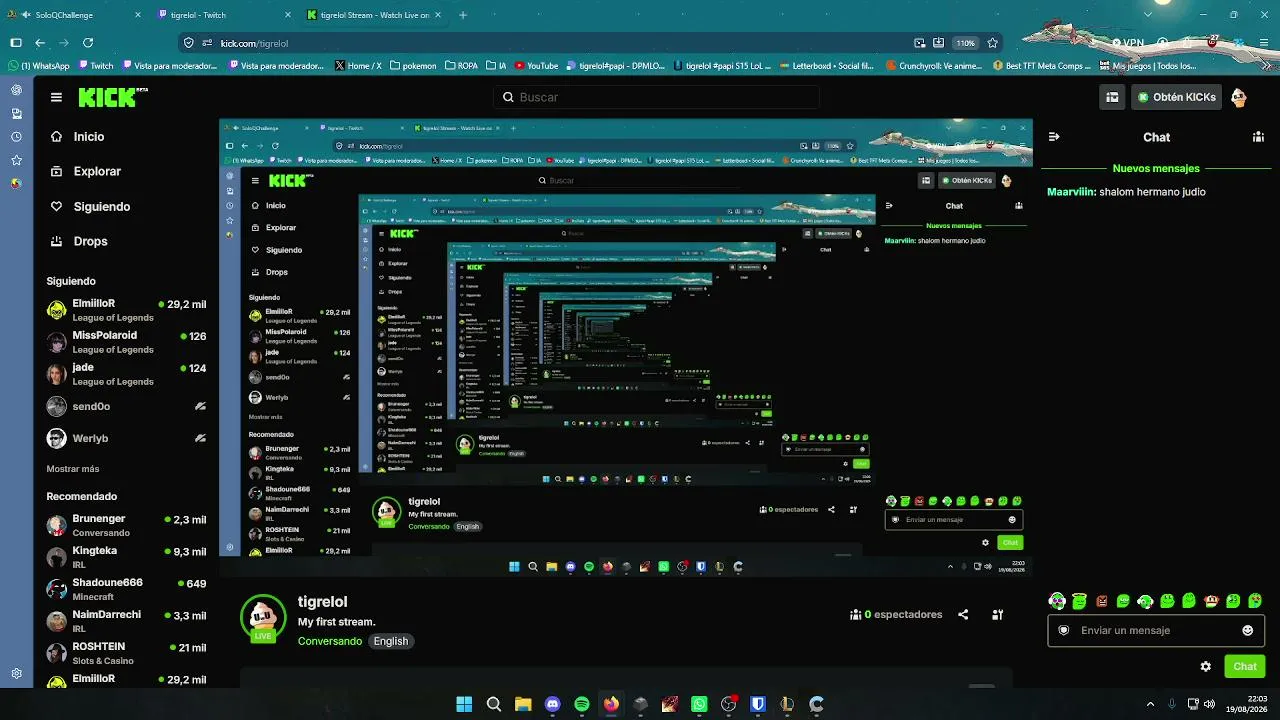
Task: Open browser sidebar settings gear
Action: click(x=16, y=674)
